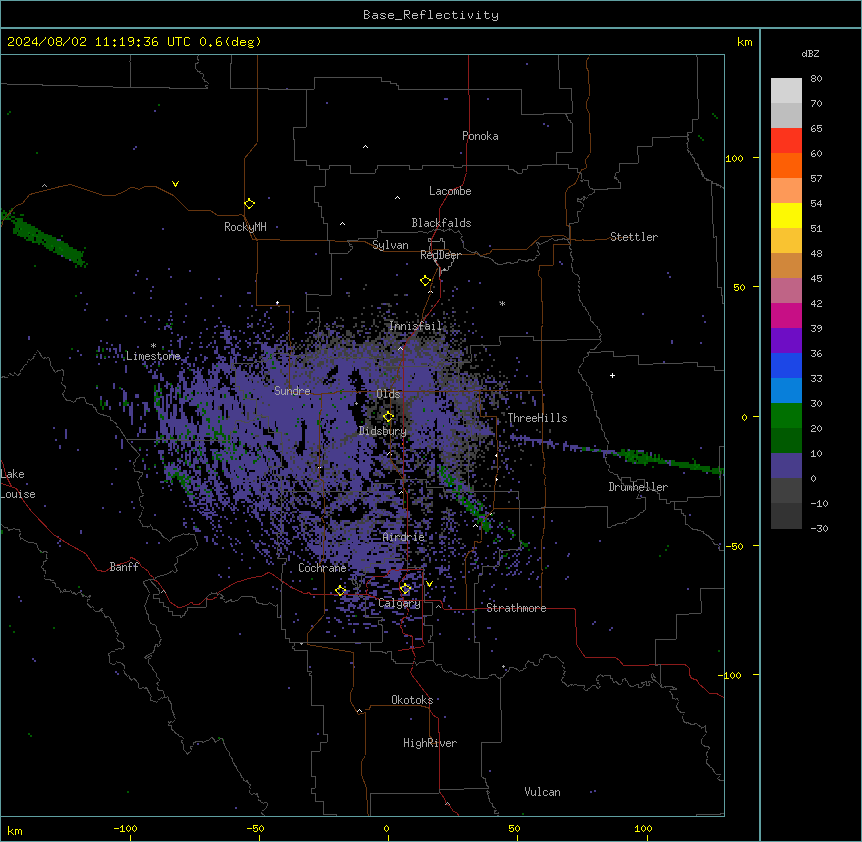Select the dusty pink 42–45 dBZ swatch
862x842 pixels.
tap(786, 291)
